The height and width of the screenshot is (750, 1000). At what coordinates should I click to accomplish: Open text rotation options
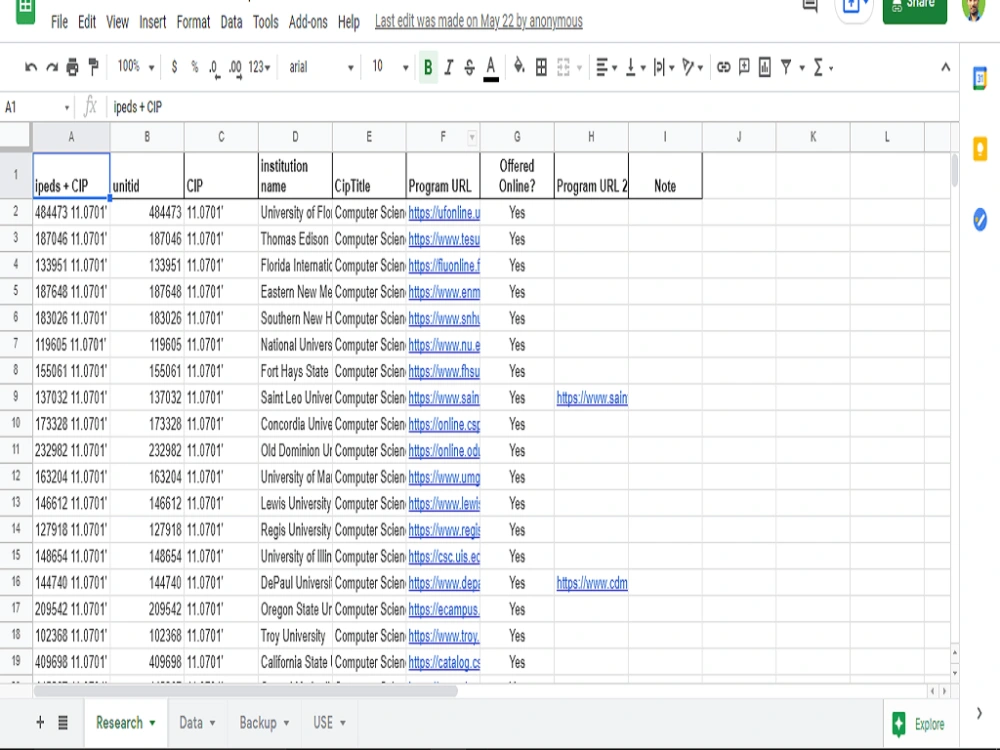[x=692, y=67]
